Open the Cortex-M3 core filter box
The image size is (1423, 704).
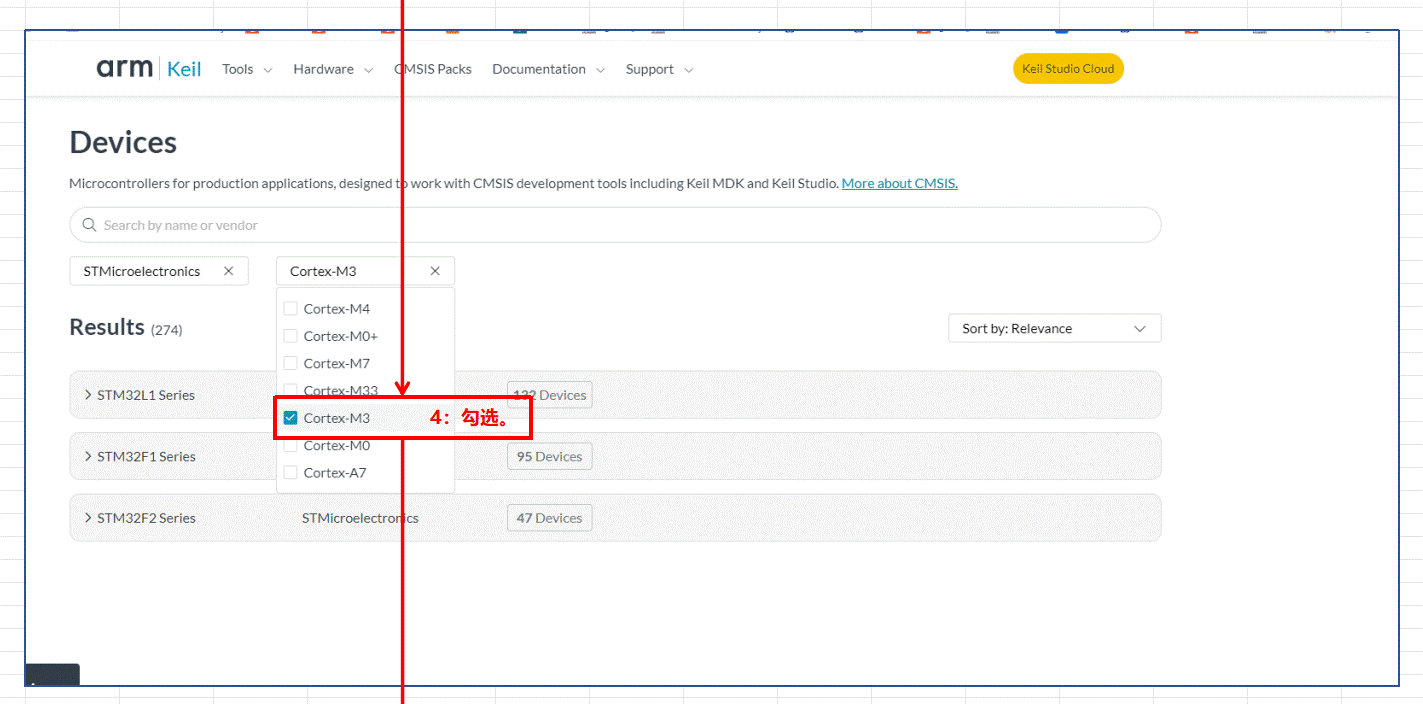(365, 271)
